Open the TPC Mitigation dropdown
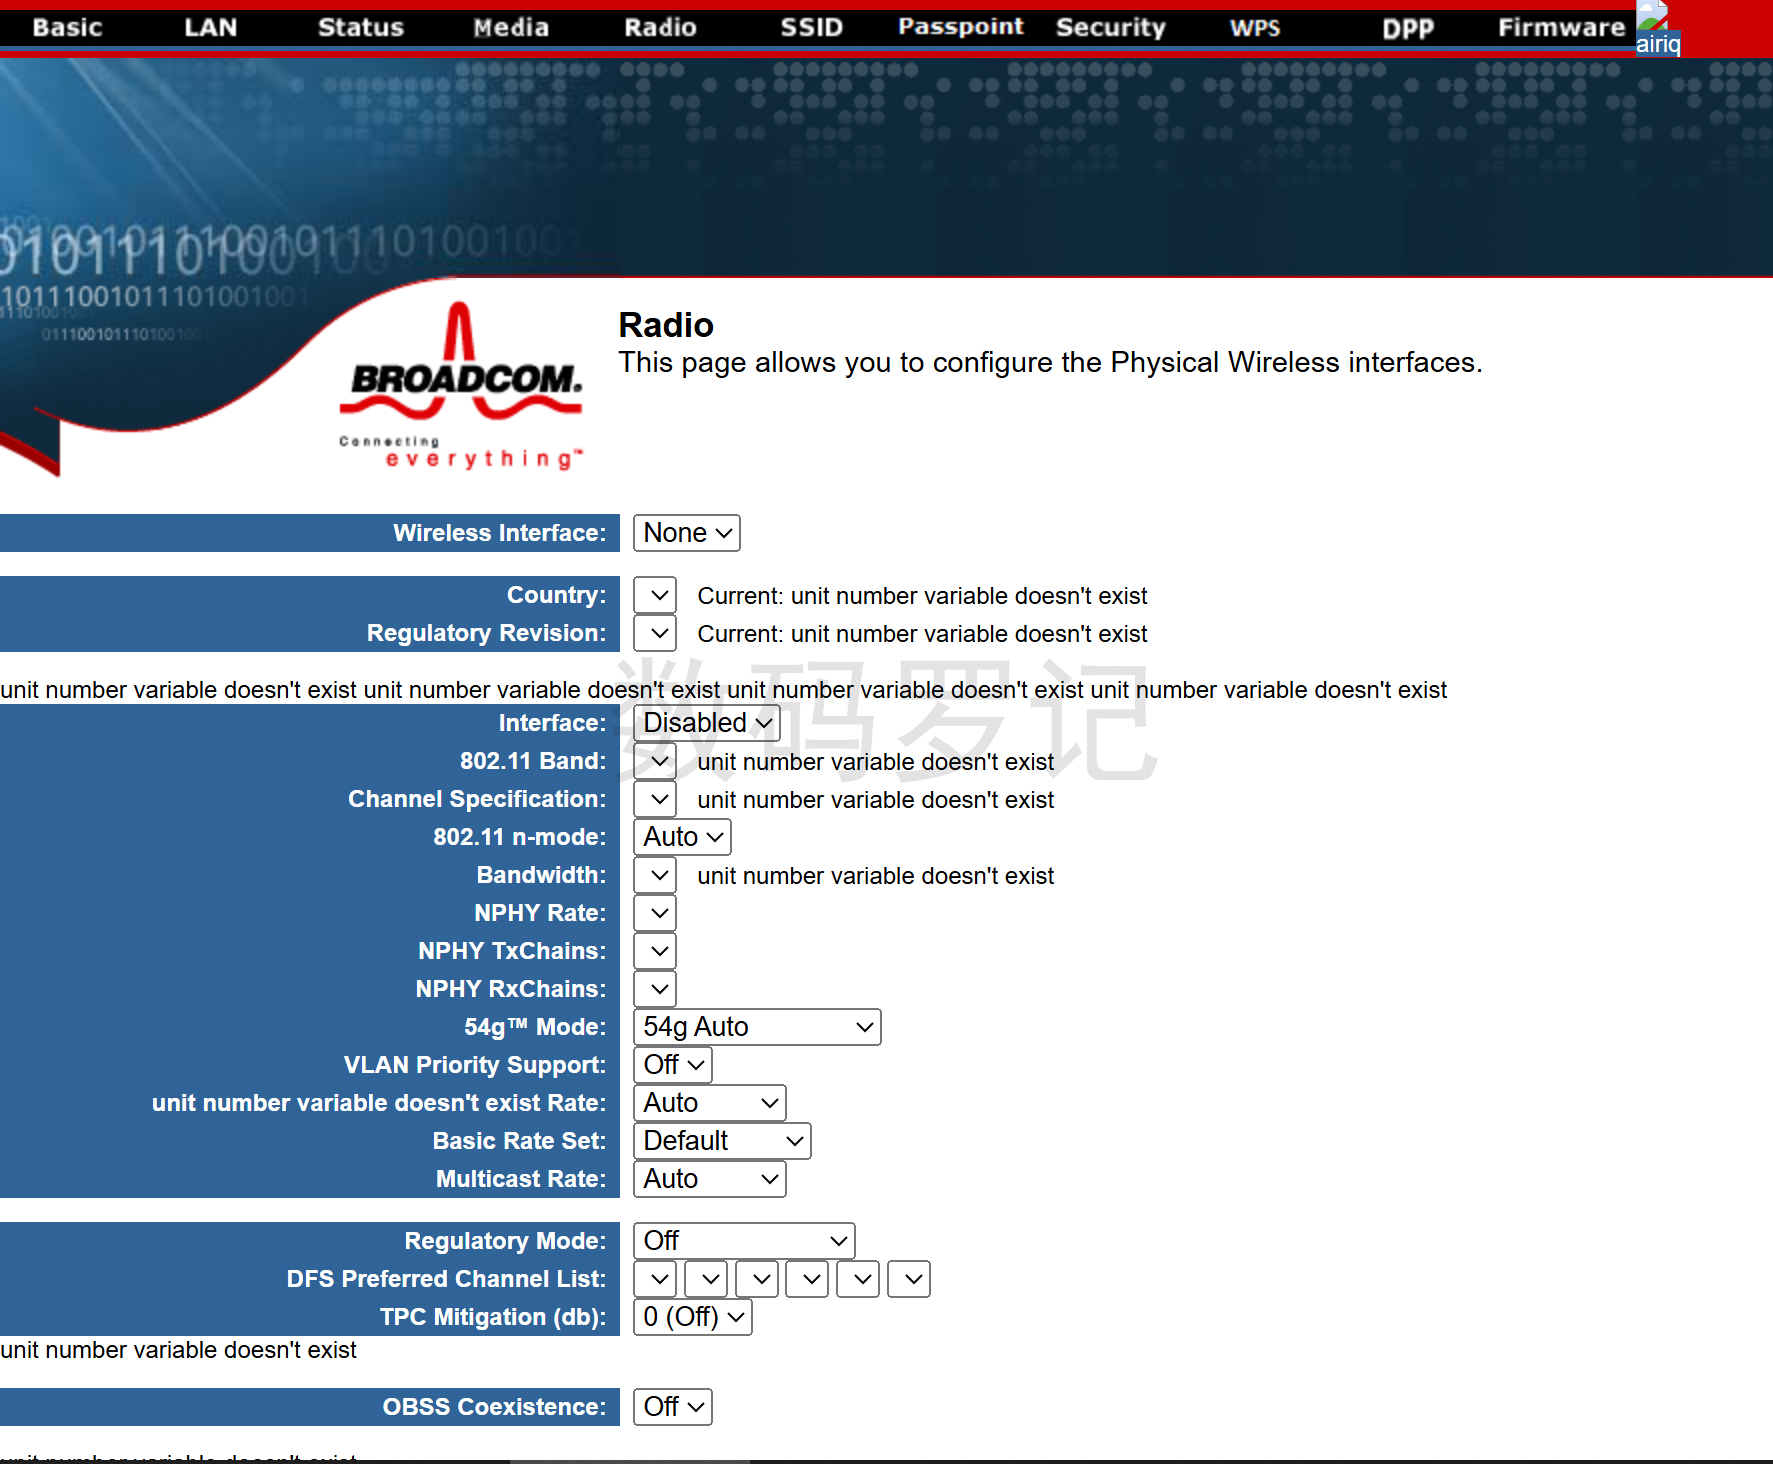Screen dimensions: 1773x1464 [692, 1317]
